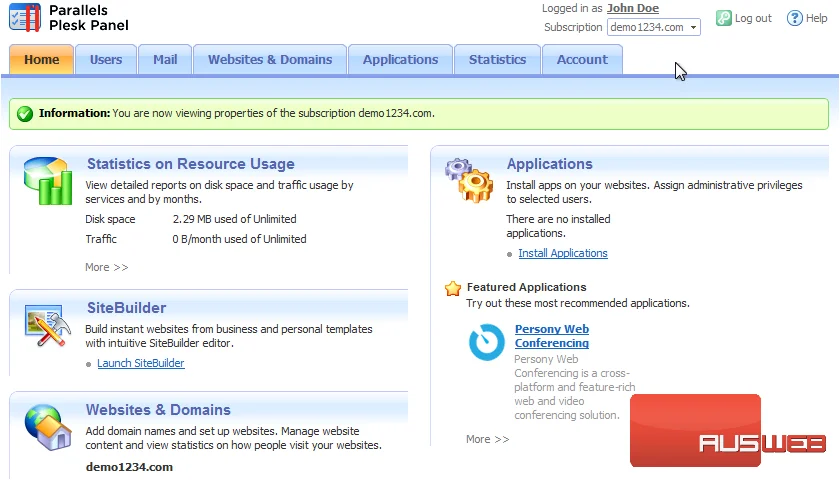Open the Users tab
The width and height of the screenshot is (840, 480).
pos(106,59)
